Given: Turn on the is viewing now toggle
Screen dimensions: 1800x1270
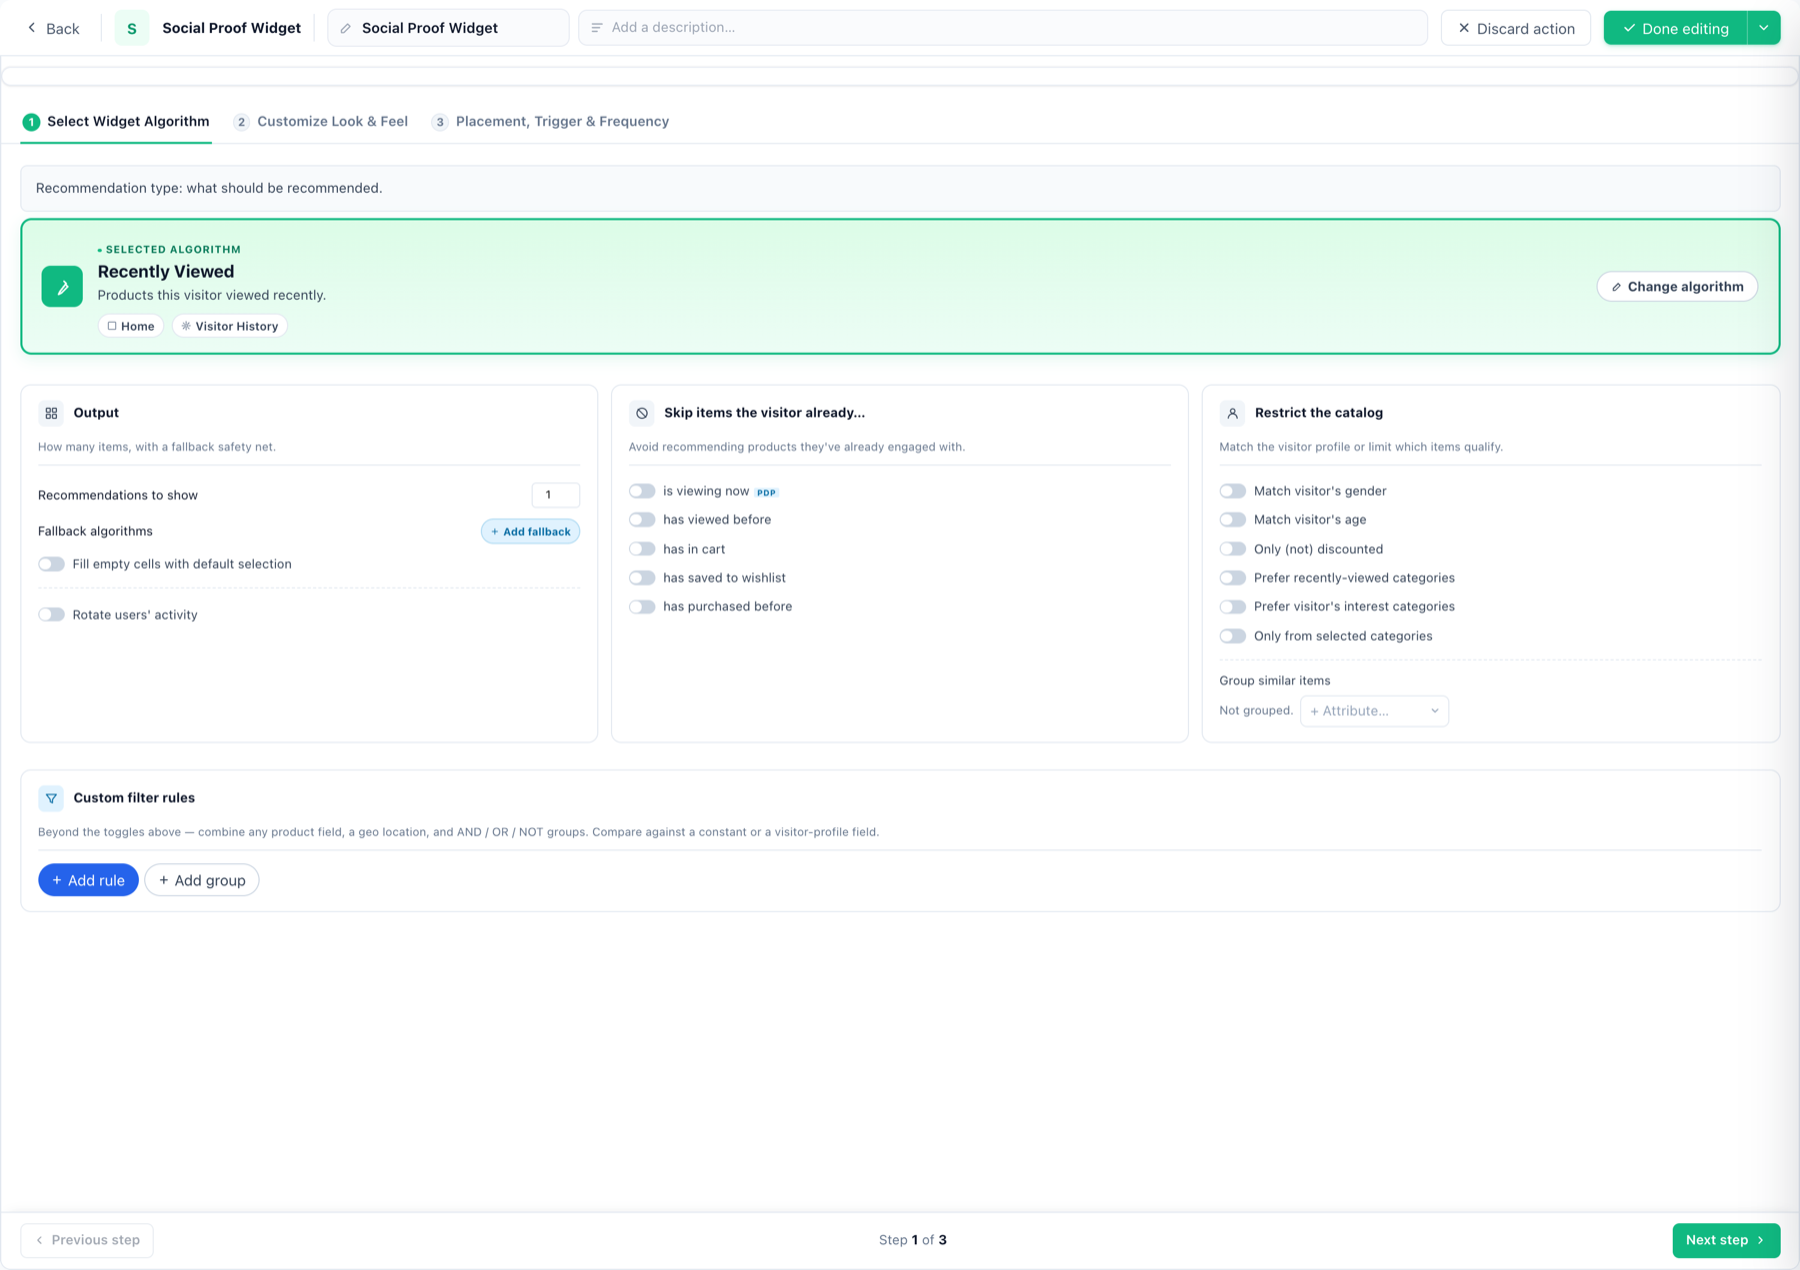Looking at the screenshot, I should [642, 491].
